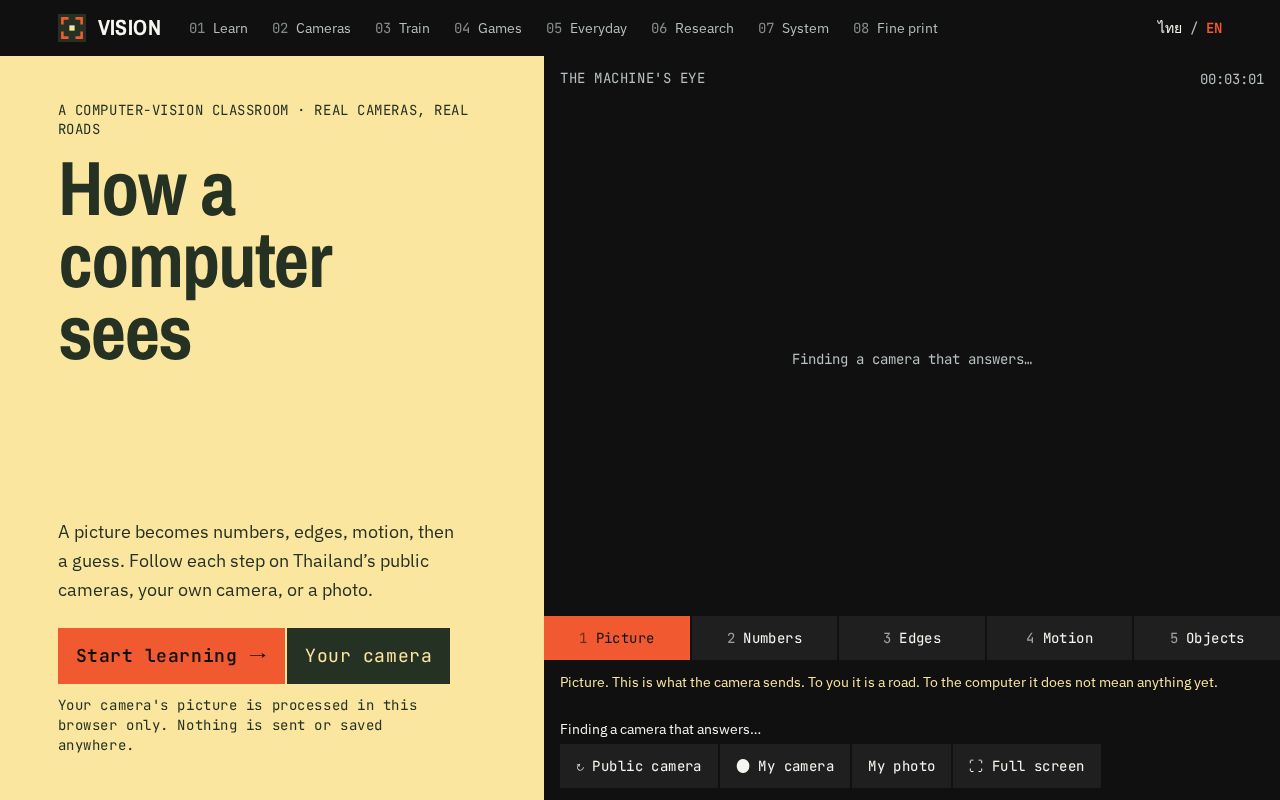Click the privacy note about browser processing
Screen dimensions: 1280x800
tap(238, 725)
